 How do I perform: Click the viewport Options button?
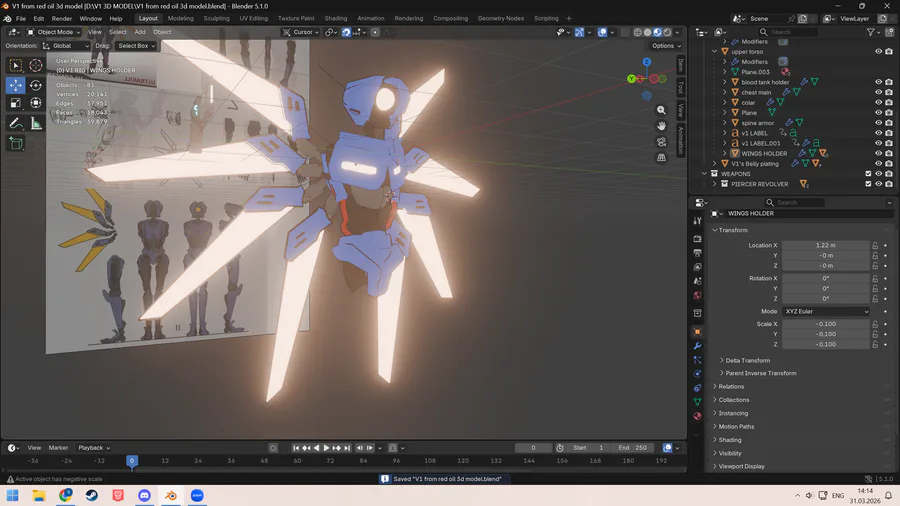(664, 46)
